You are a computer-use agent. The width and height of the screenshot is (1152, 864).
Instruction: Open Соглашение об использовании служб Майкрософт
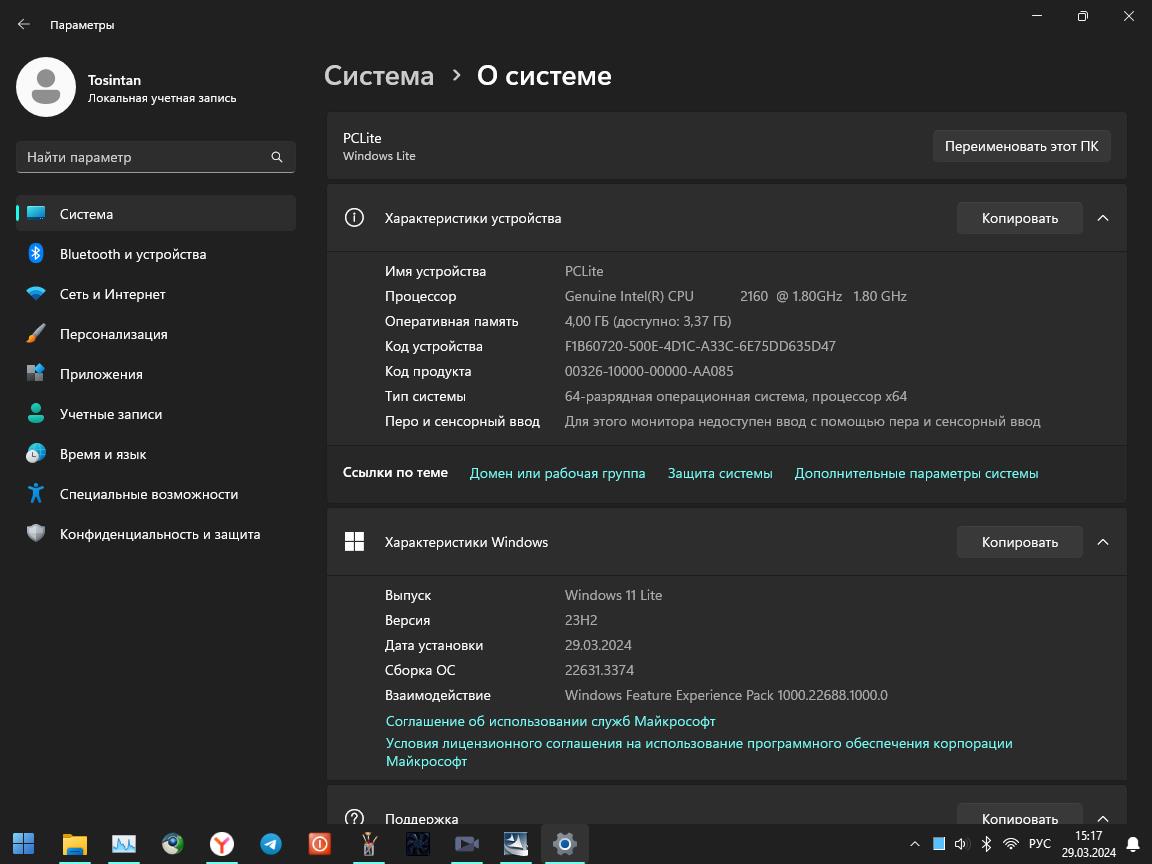(x=550, y=721)
